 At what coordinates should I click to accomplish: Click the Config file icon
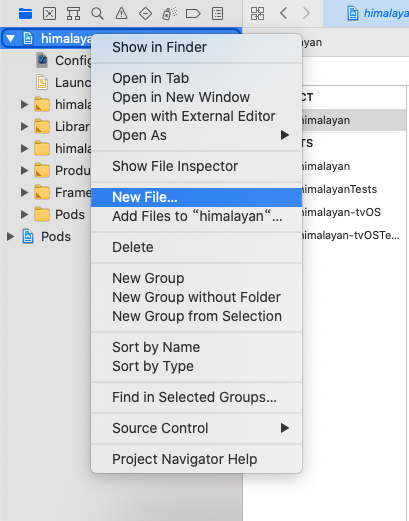tap(42, 60)
